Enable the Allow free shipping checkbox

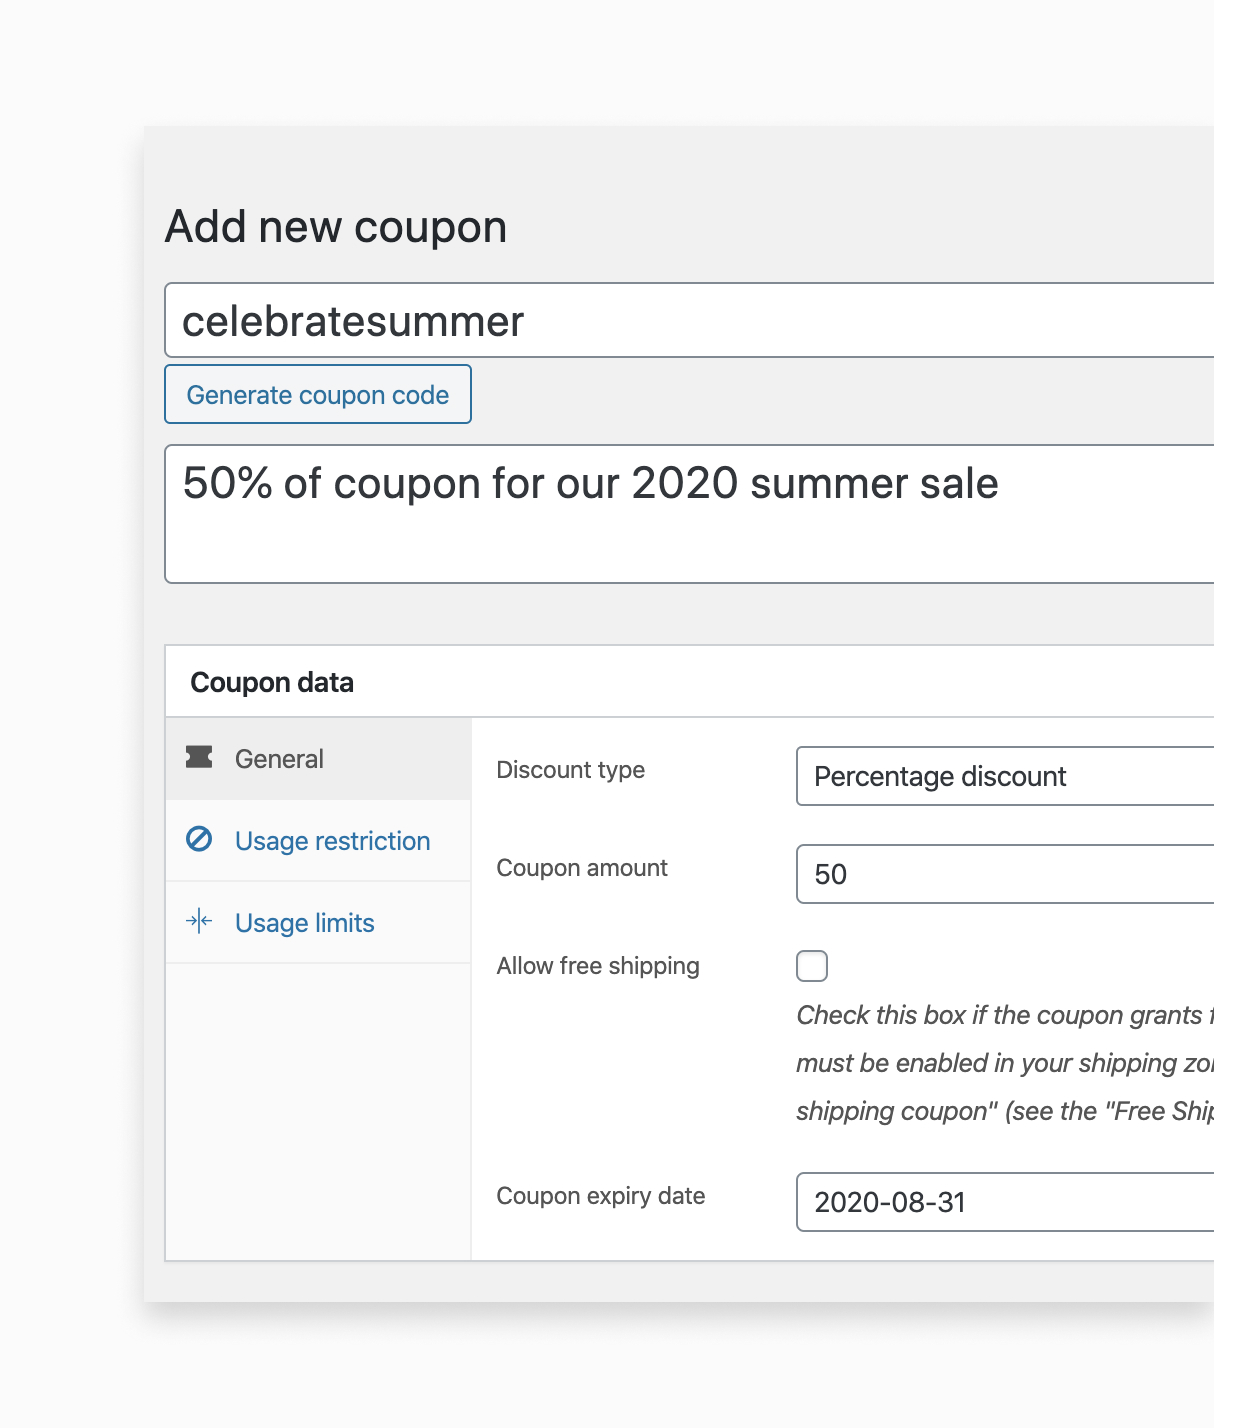tap(812, 966)
